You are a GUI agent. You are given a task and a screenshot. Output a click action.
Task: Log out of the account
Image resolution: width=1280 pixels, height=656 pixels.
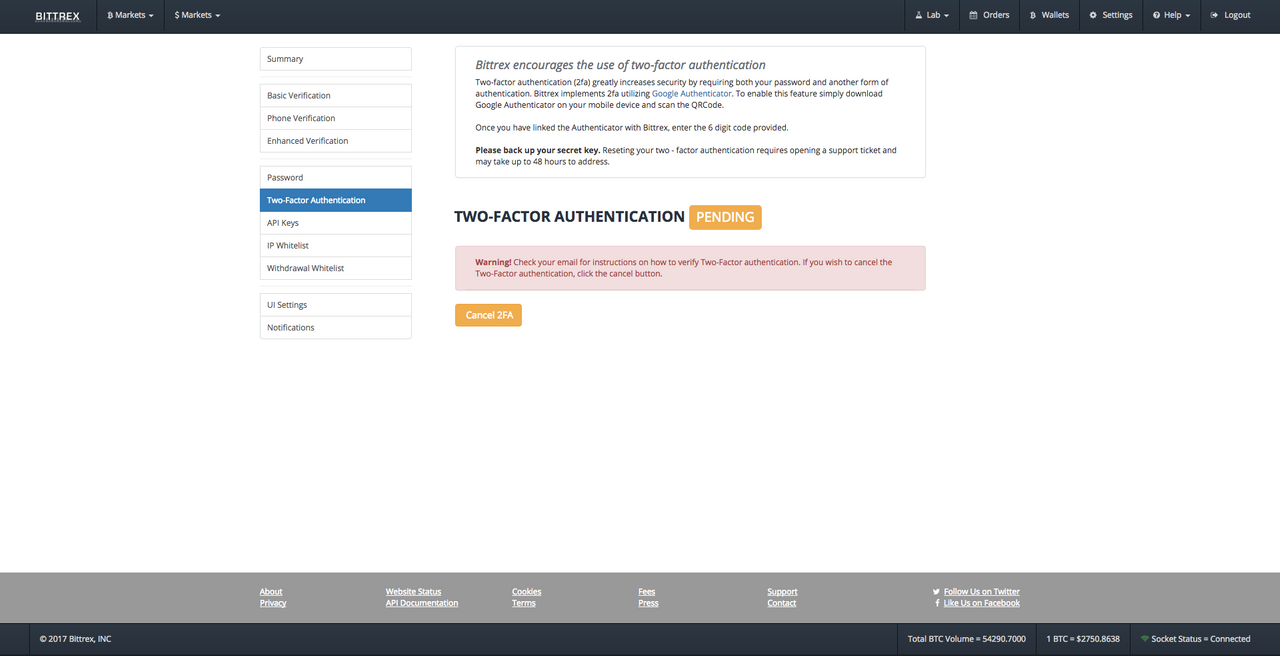click(1230, 16)
